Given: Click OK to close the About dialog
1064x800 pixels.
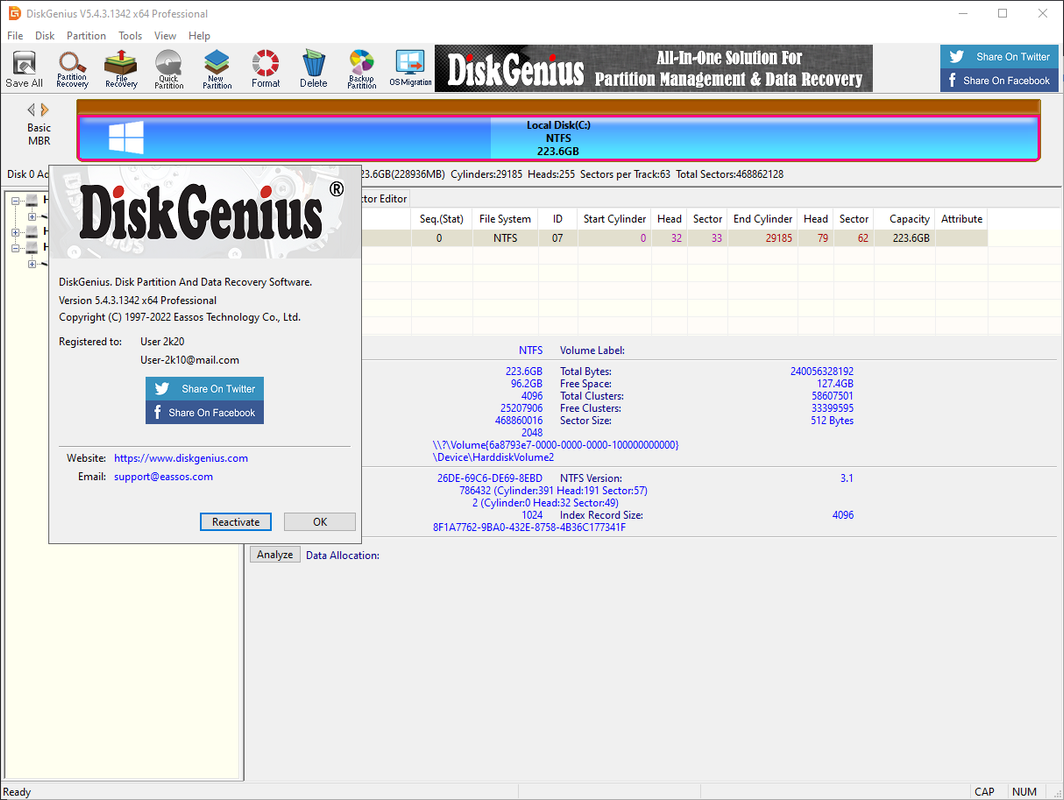Looking at the screenshot, I should click(320, 522).
